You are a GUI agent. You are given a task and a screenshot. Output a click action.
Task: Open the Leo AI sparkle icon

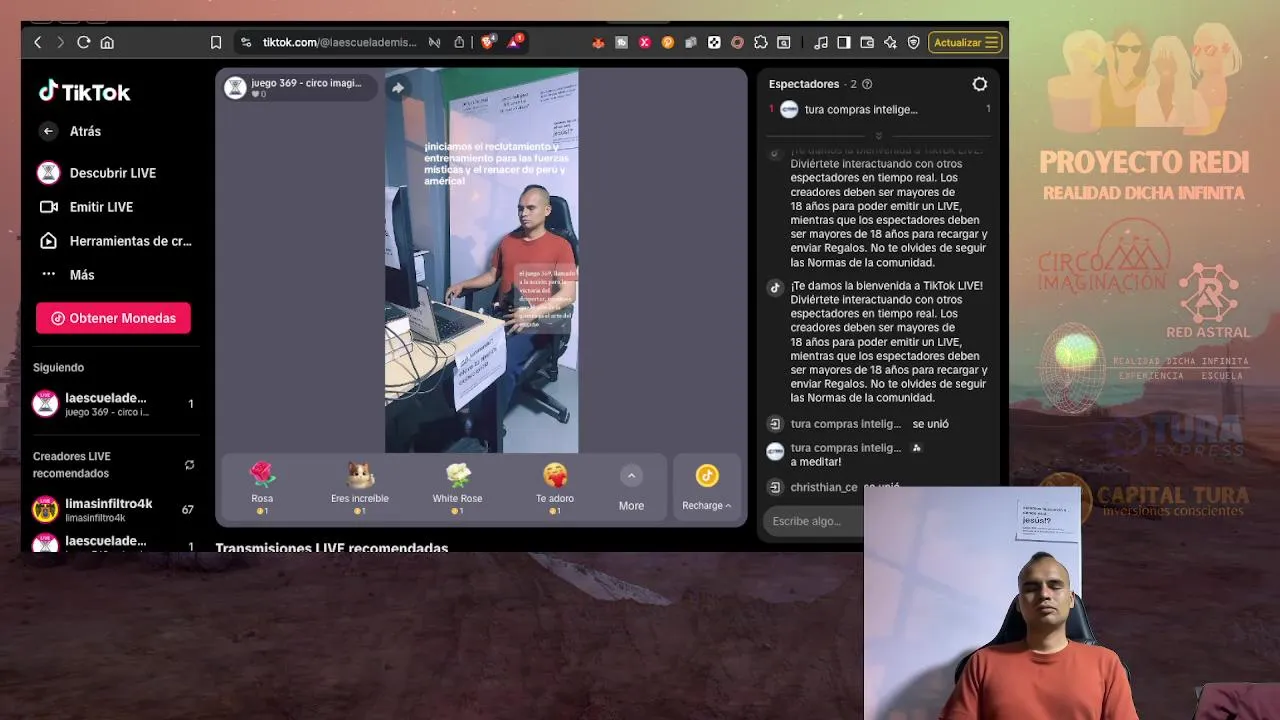coord(890,42)
